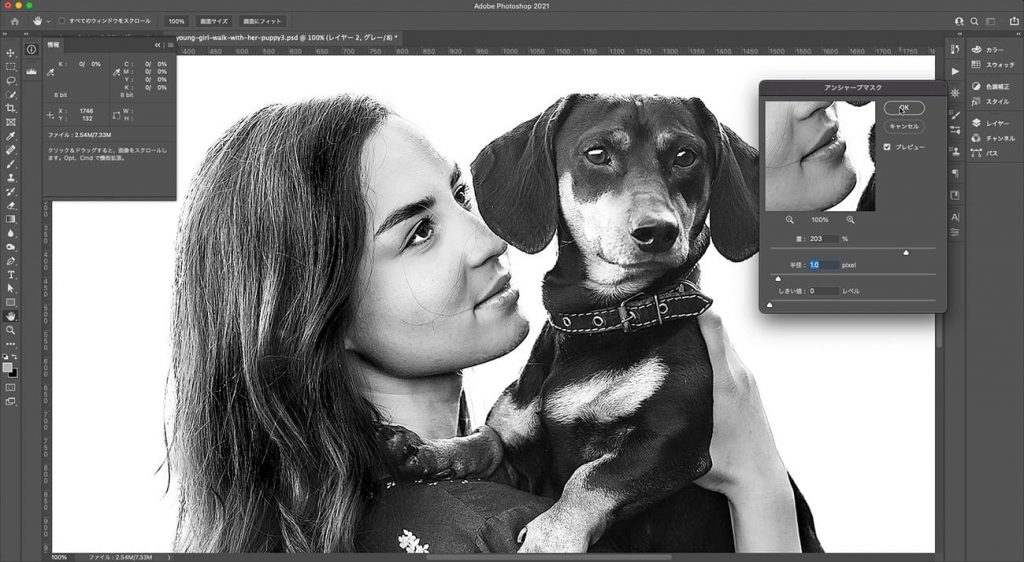
Task: Select the Path Selection tool
Action: pyautogui.click(x=10, y=289)
